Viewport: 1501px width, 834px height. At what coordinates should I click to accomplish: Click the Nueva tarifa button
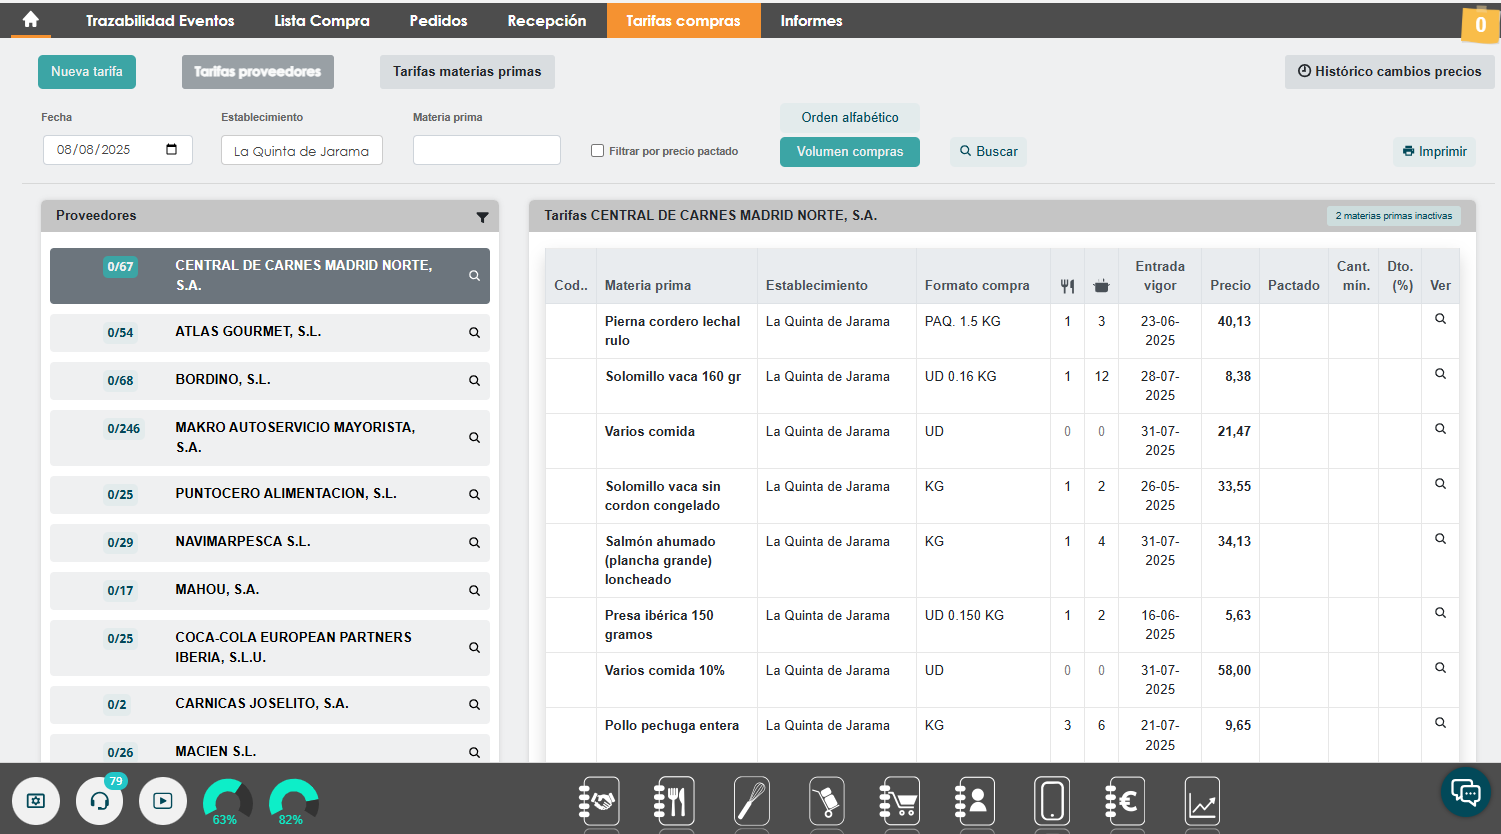pos(87,71)
